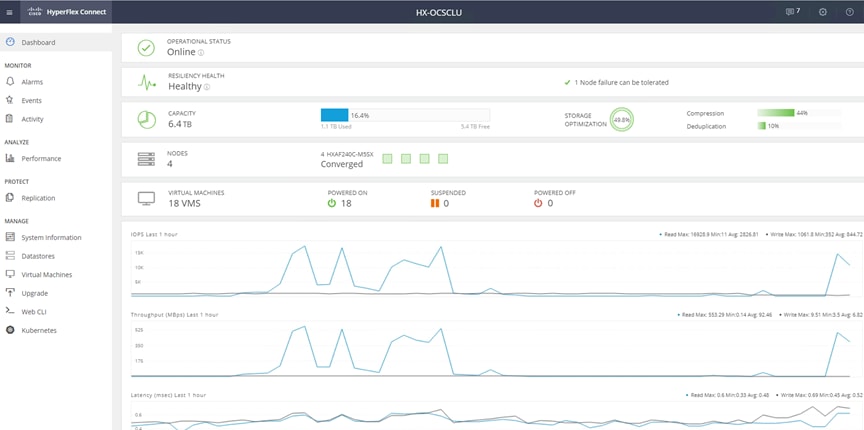Open the hamburger navigation menu
The width and height of the screenshot is (864, 430).
9,12
